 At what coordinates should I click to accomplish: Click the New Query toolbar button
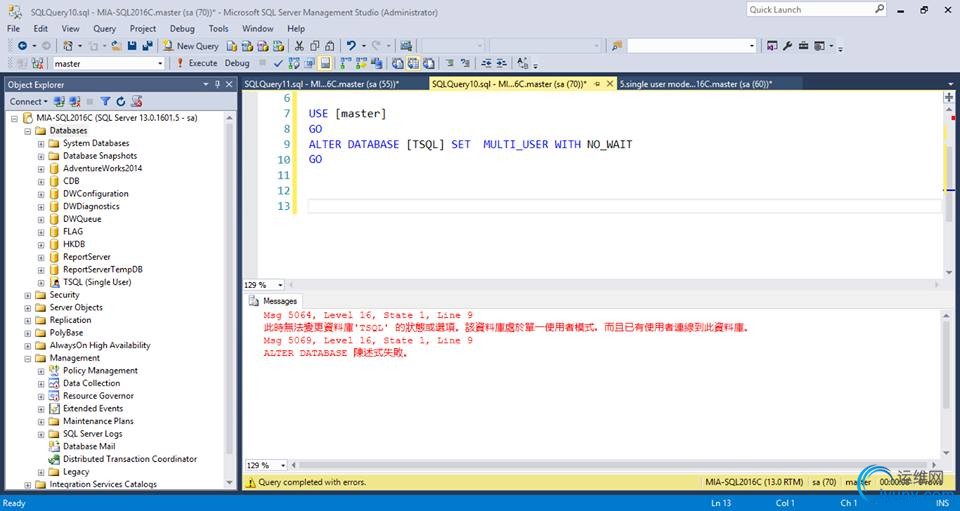pos(190,46)
